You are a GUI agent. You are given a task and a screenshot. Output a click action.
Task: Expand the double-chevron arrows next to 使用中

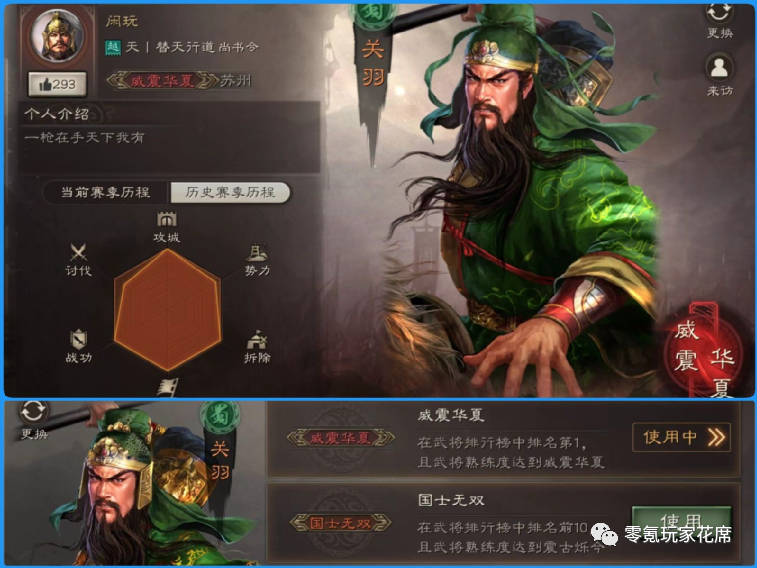(x=716, y=438)
